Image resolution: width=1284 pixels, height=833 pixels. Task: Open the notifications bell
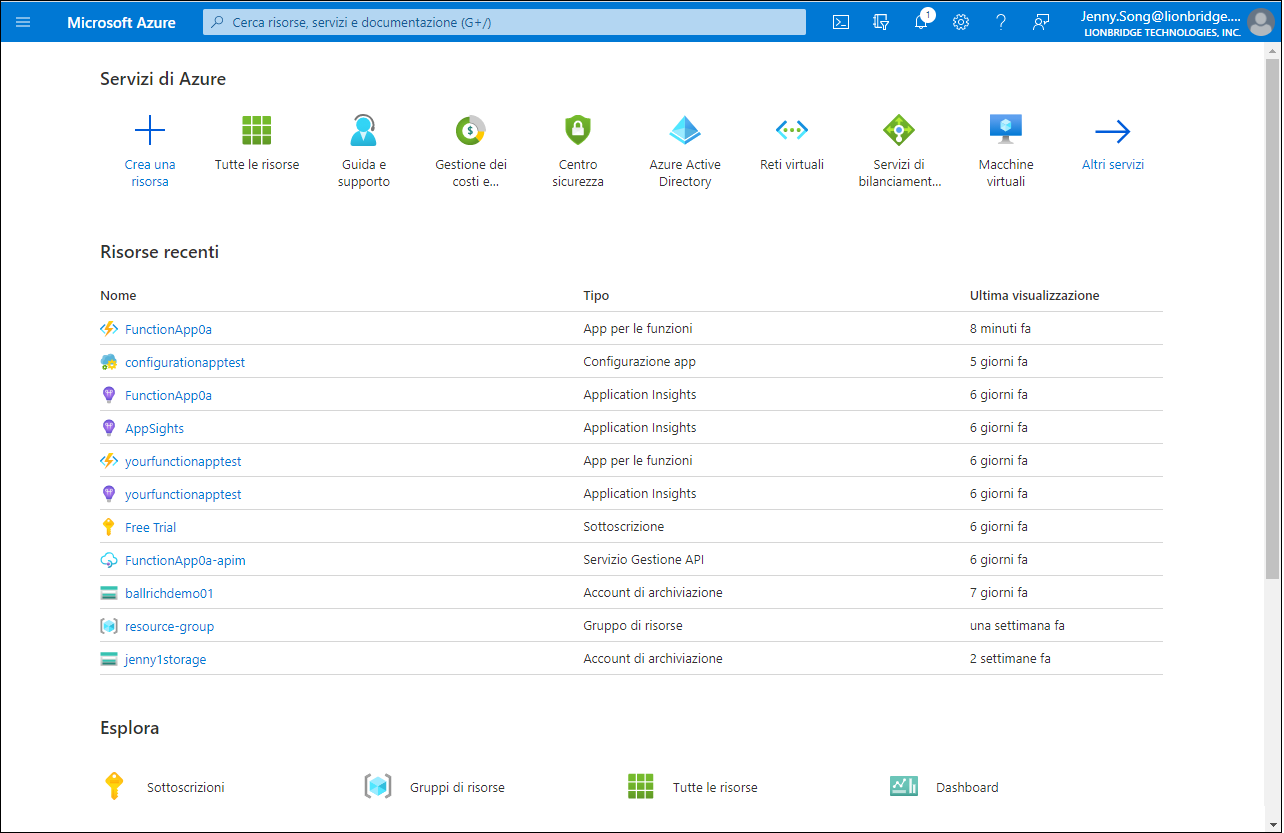click(921, 21)
